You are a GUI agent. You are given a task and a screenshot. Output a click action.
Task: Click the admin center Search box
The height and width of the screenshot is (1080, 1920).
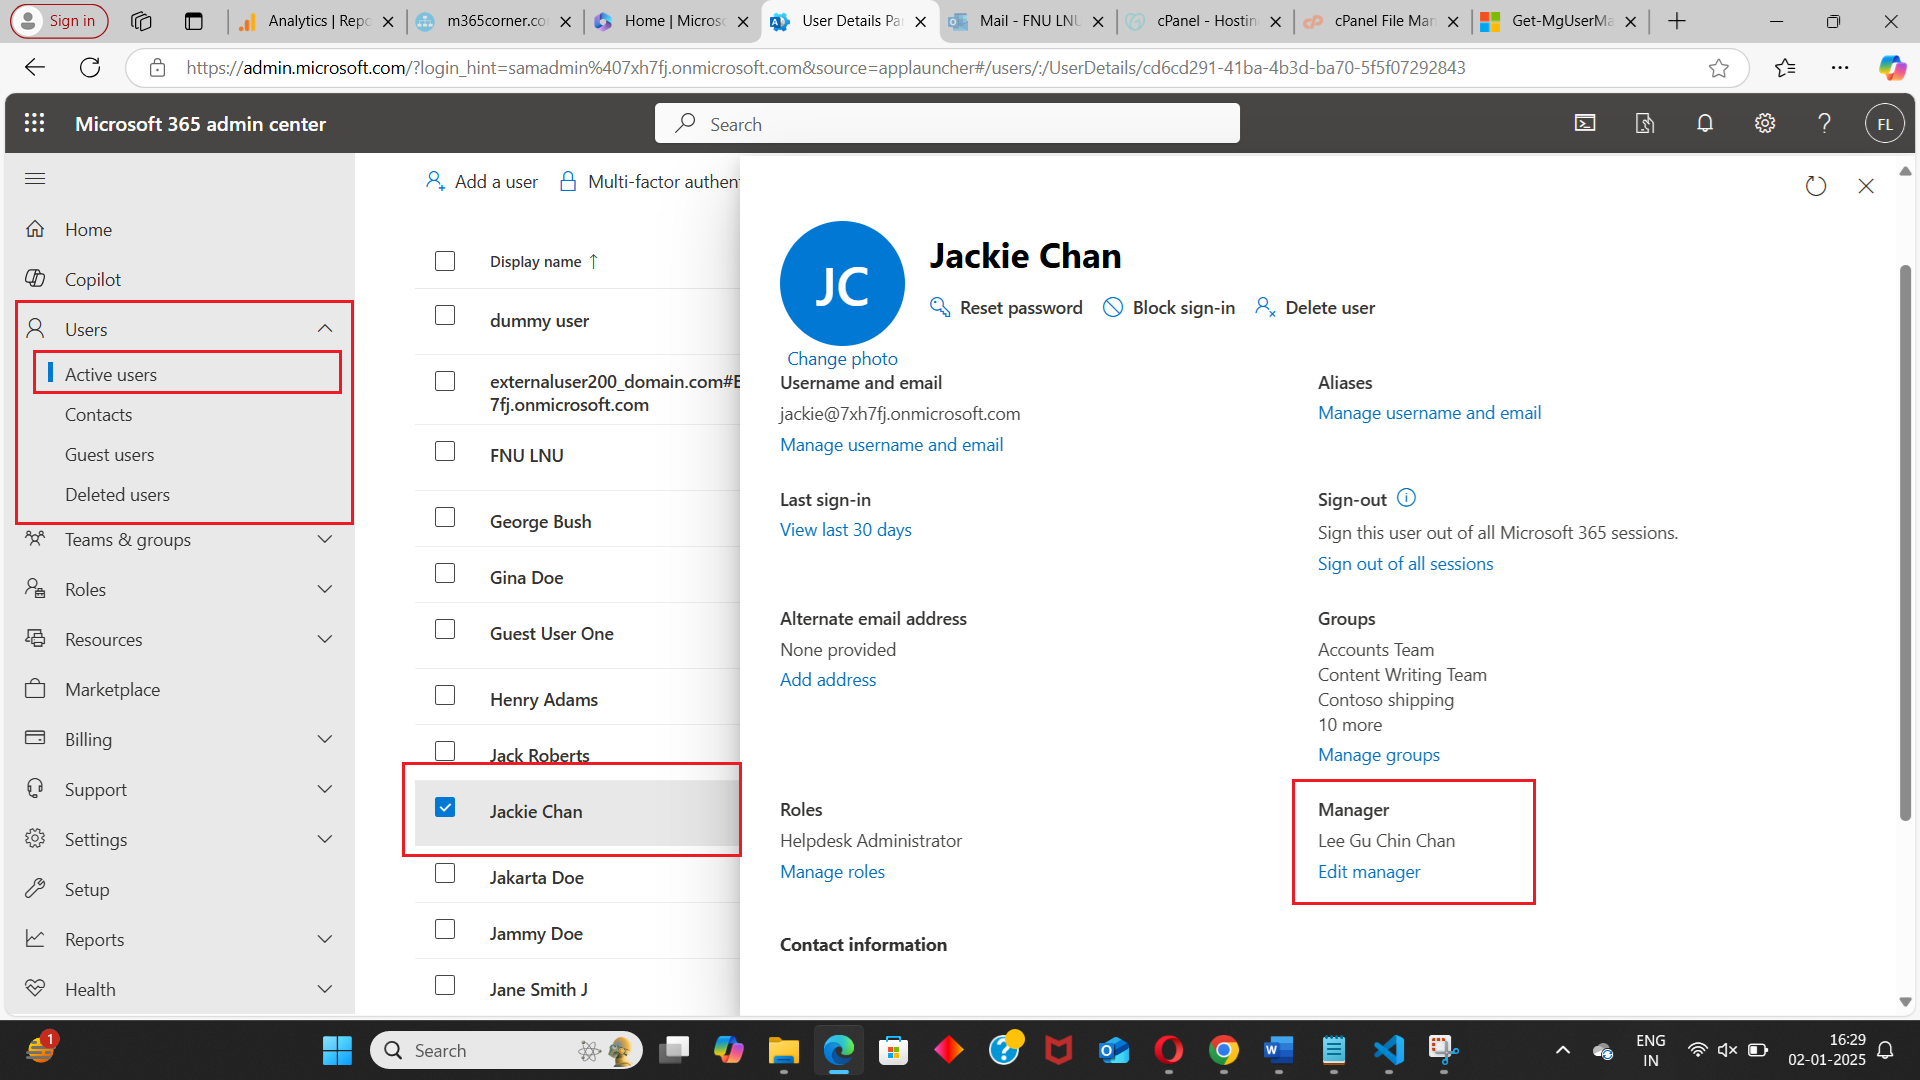coord(947,124)
